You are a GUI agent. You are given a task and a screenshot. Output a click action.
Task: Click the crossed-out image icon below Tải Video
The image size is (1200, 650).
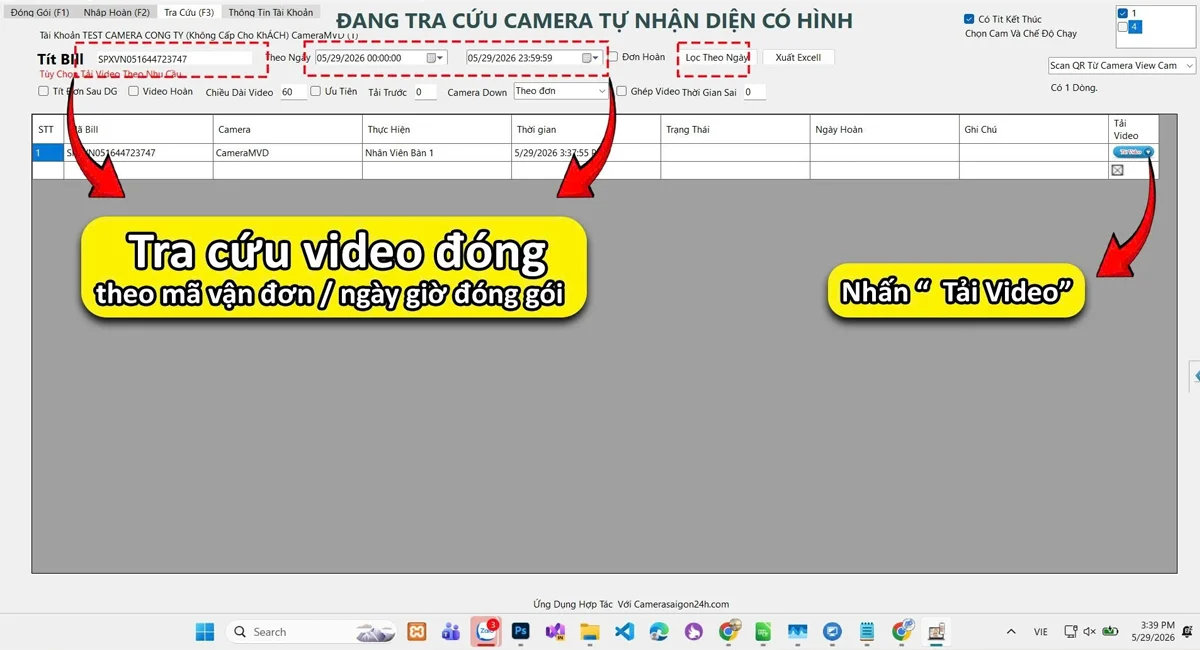click(1117, 170)
